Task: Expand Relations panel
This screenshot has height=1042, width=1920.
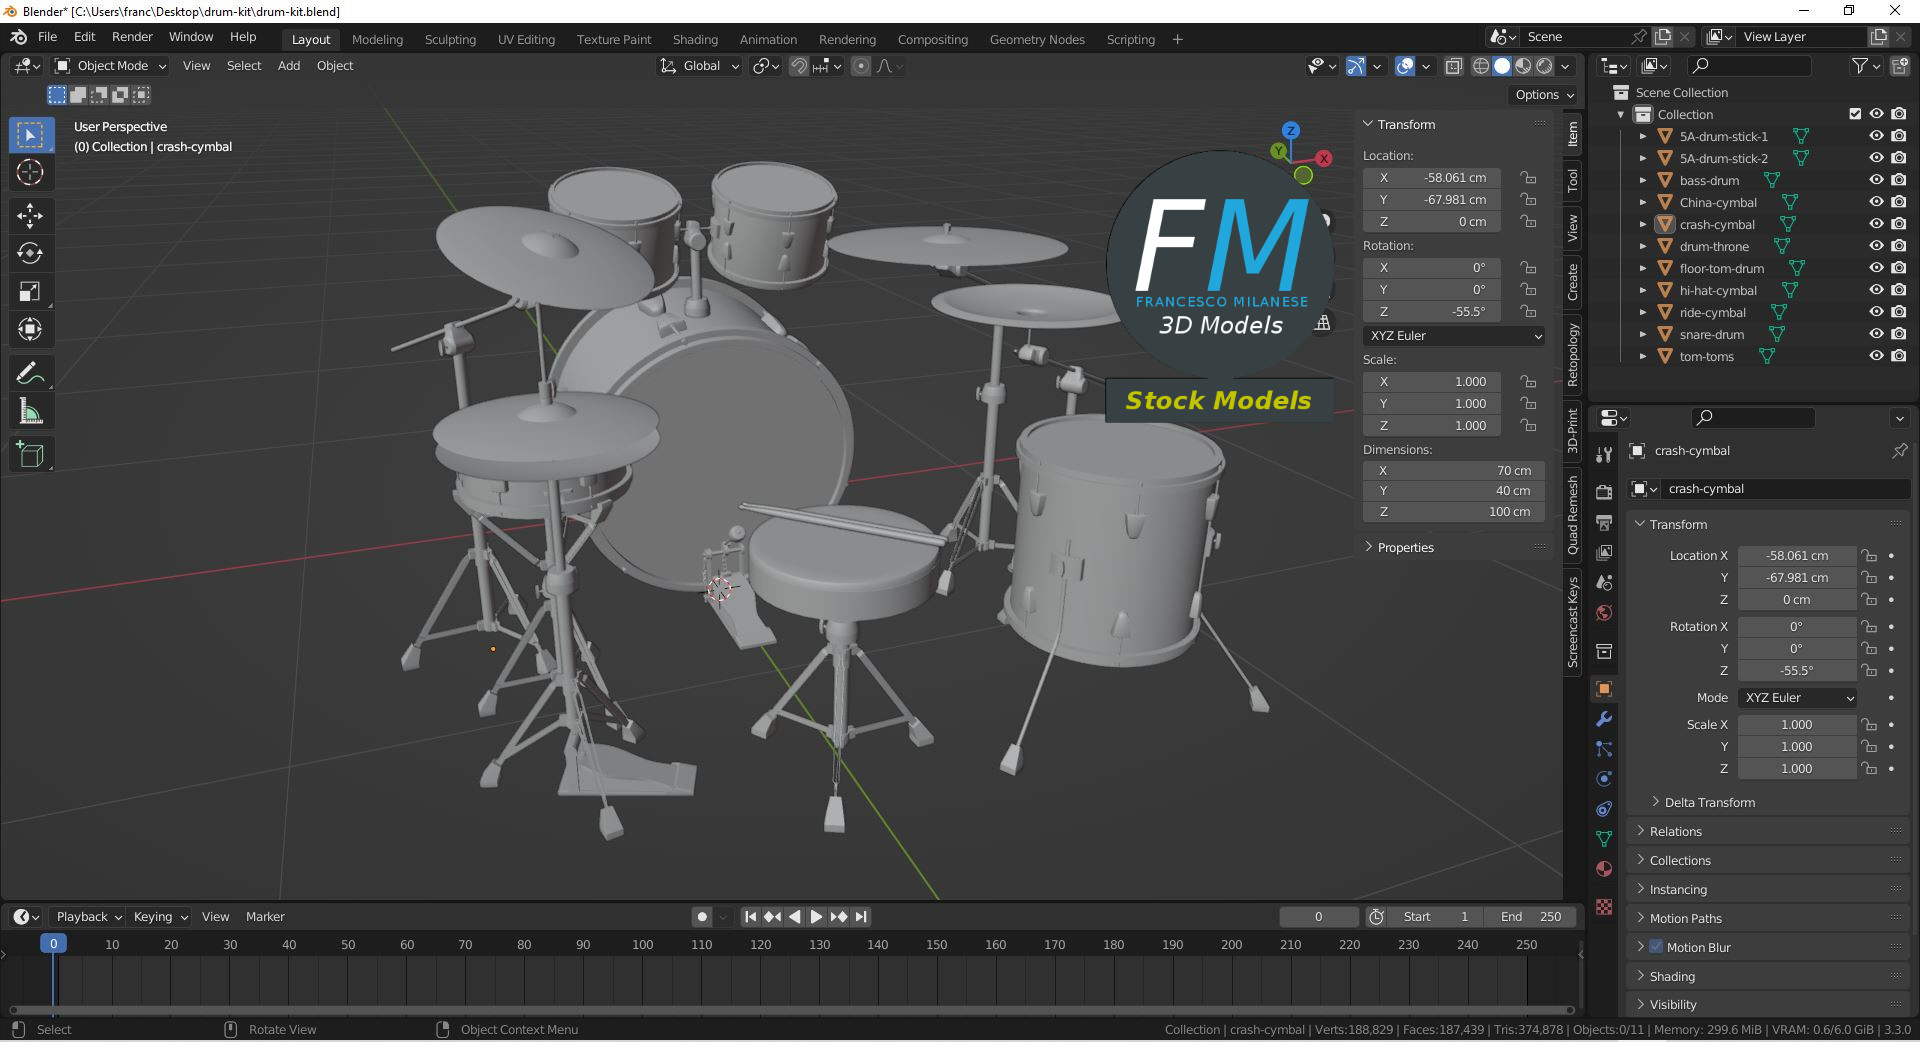Action: click(1675, 832)
